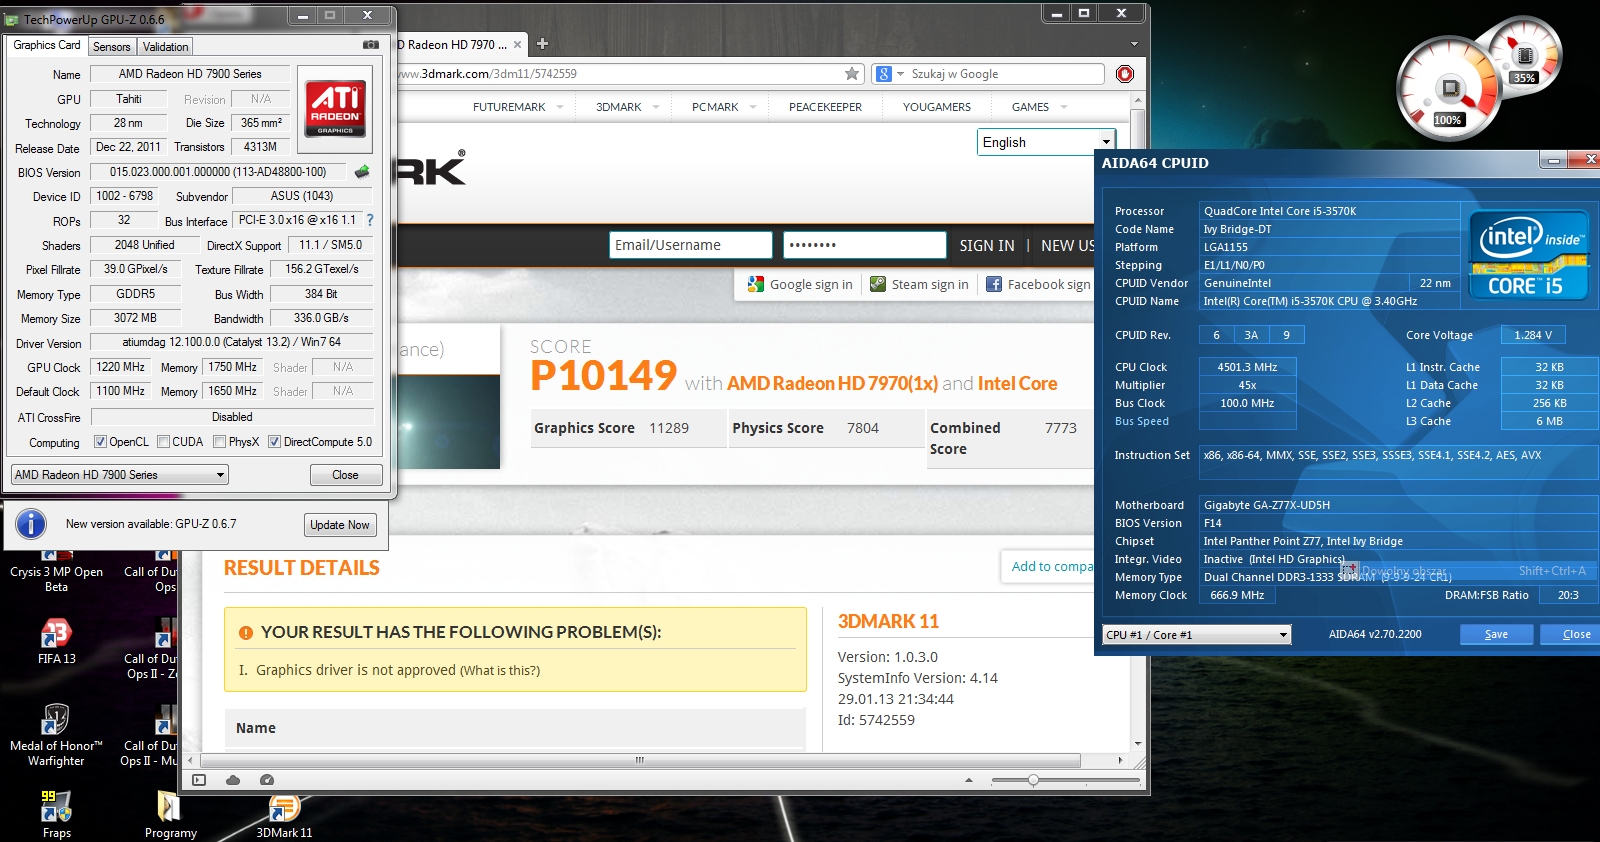Open a new browser tab with plus

(543, 44)
